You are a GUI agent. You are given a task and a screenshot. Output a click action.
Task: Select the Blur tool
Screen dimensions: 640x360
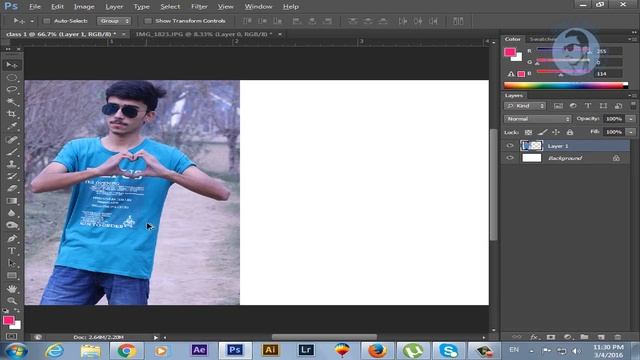click(x=11, y=213)
